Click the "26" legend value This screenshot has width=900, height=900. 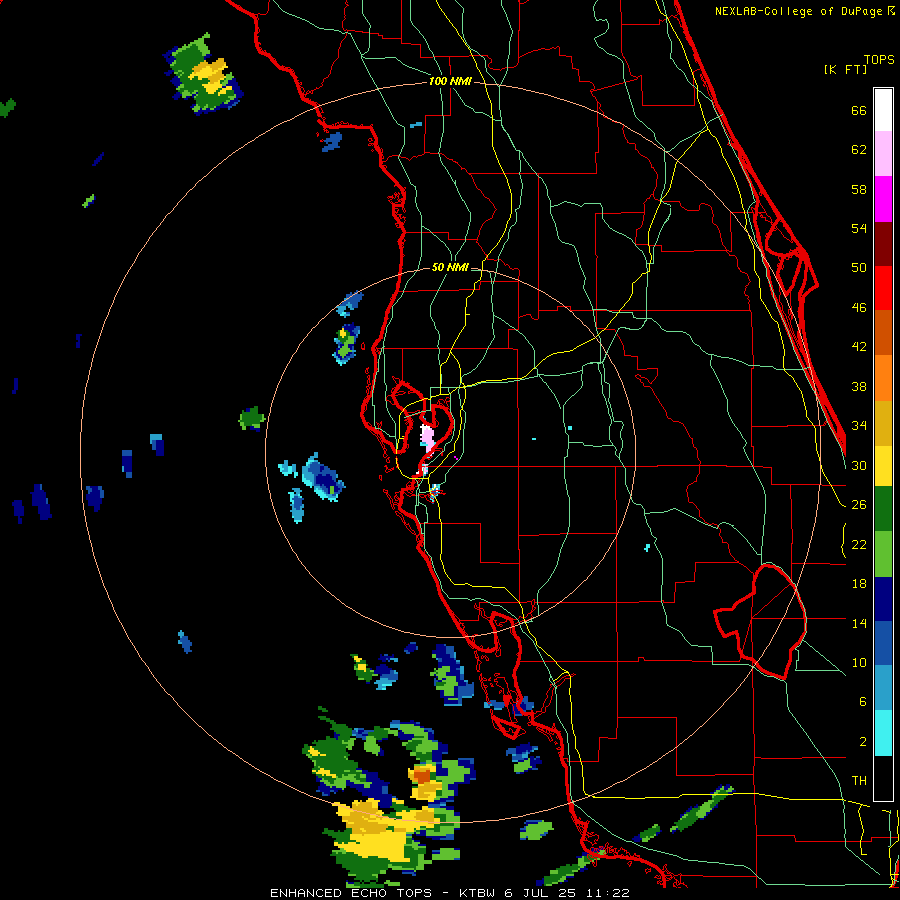(x=859, y=505)
